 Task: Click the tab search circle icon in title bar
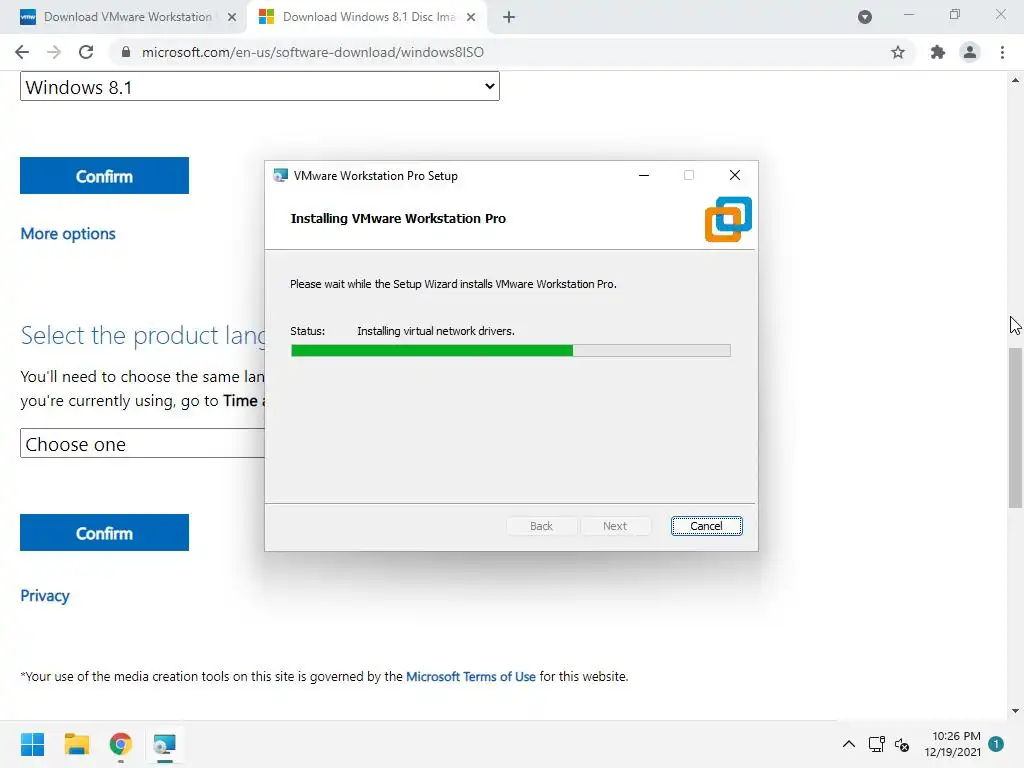click(865, 17)
